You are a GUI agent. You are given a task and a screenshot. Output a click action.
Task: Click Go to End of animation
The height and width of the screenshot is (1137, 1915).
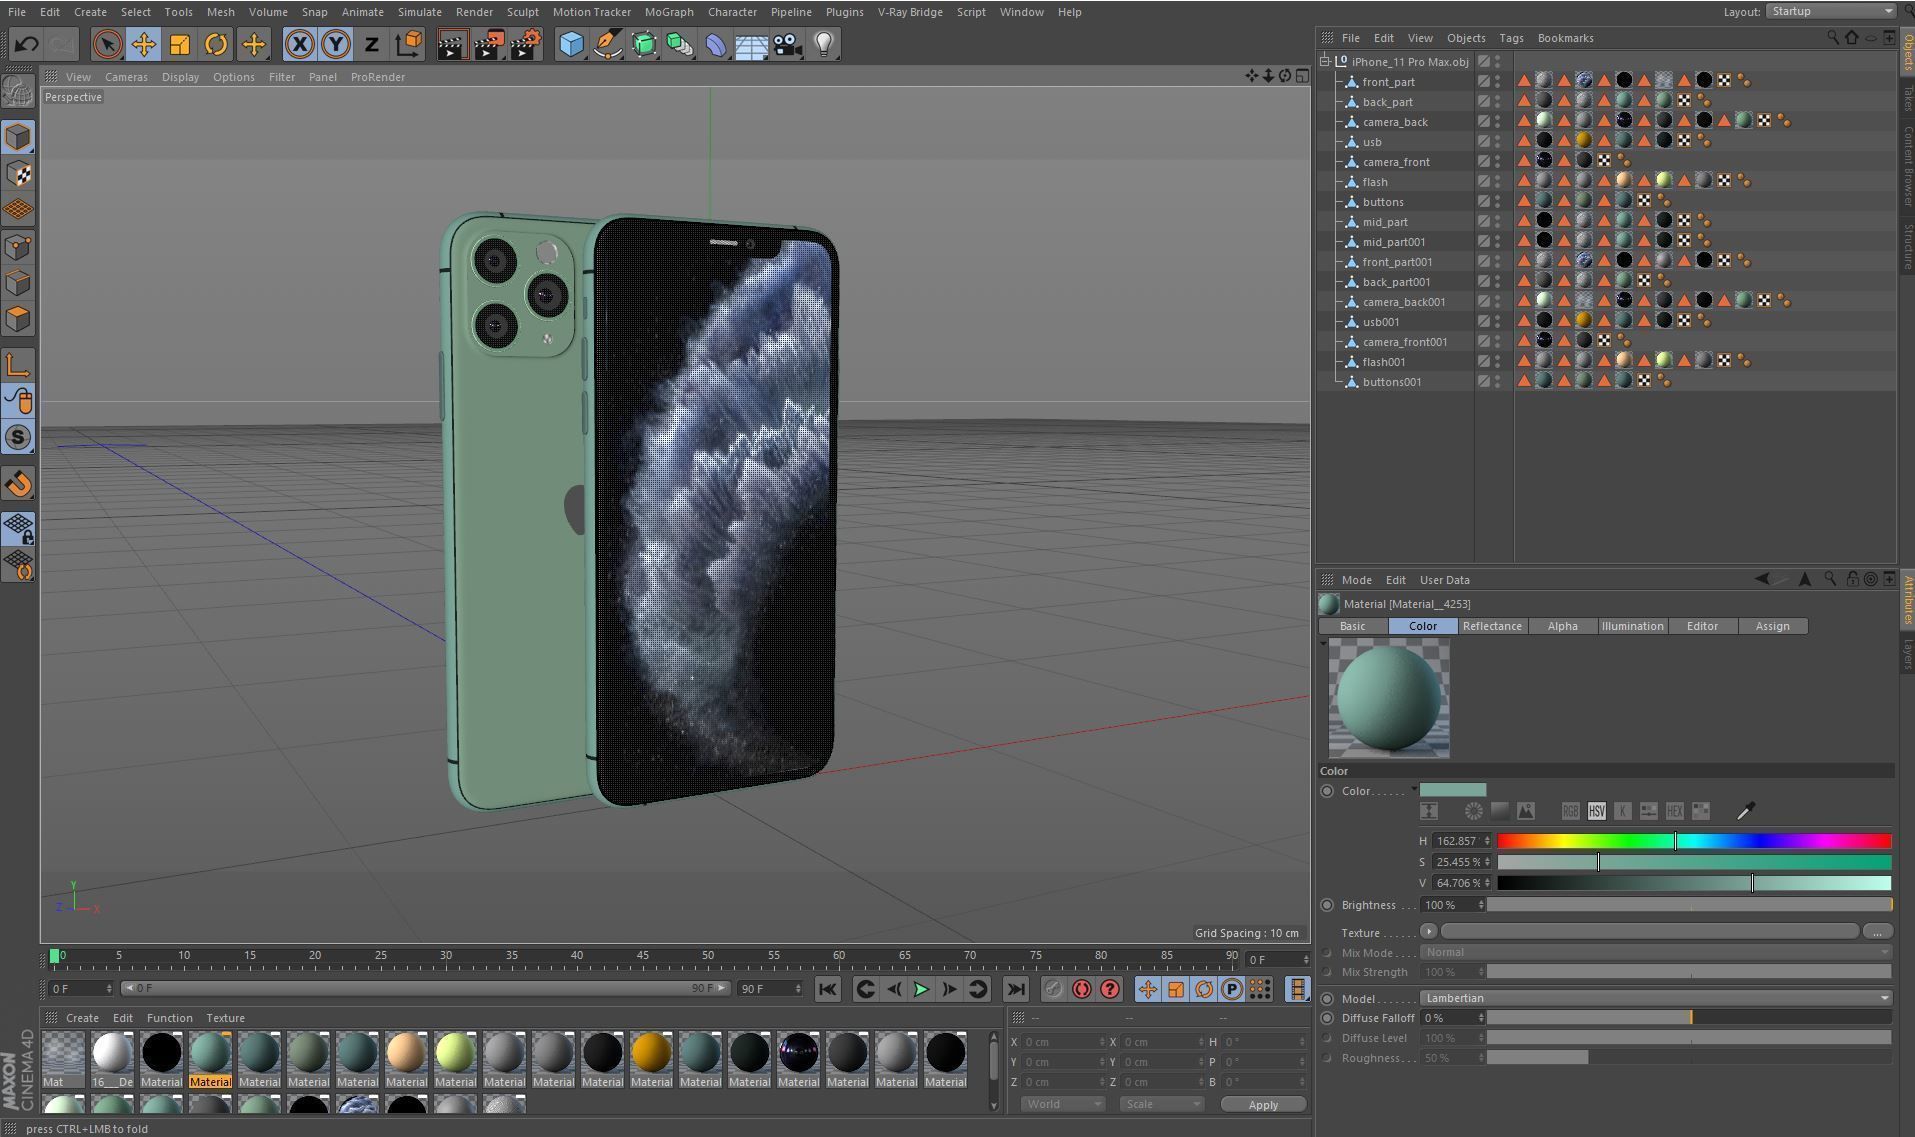[x=1015, y=989]
